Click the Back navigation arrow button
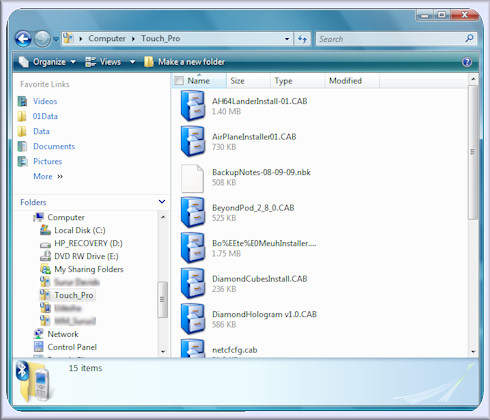490x420 pixels. (x=23, y=39)
